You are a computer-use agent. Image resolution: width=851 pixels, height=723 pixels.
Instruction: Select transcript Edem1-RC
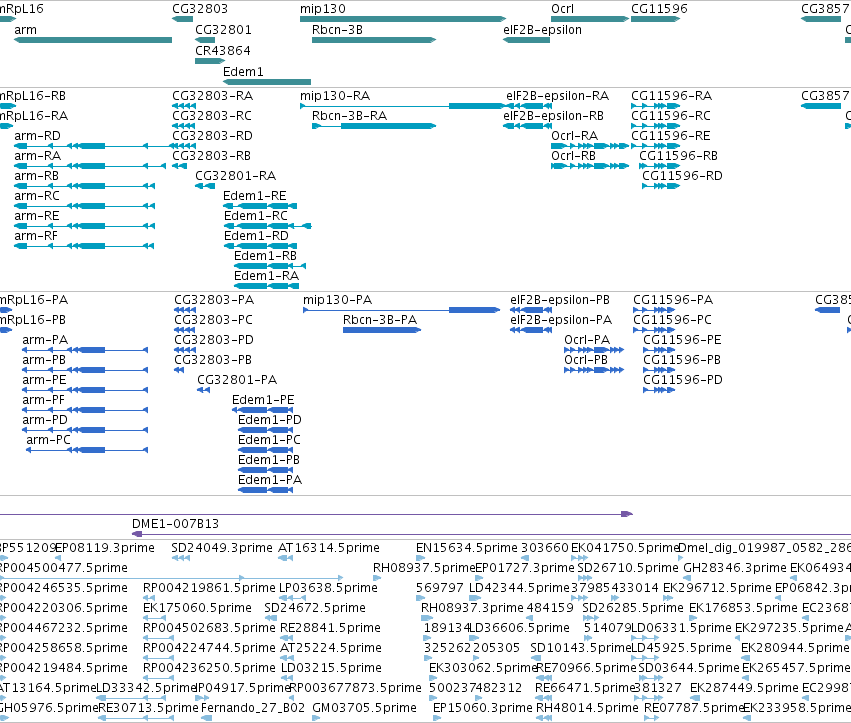click(268, 226)
